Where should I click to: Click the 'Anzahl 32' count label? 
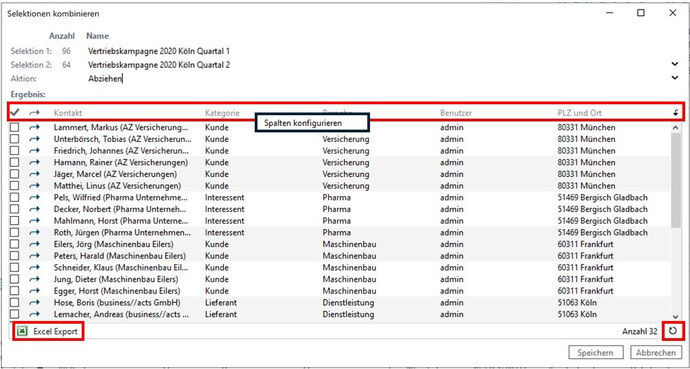[640, 331]
